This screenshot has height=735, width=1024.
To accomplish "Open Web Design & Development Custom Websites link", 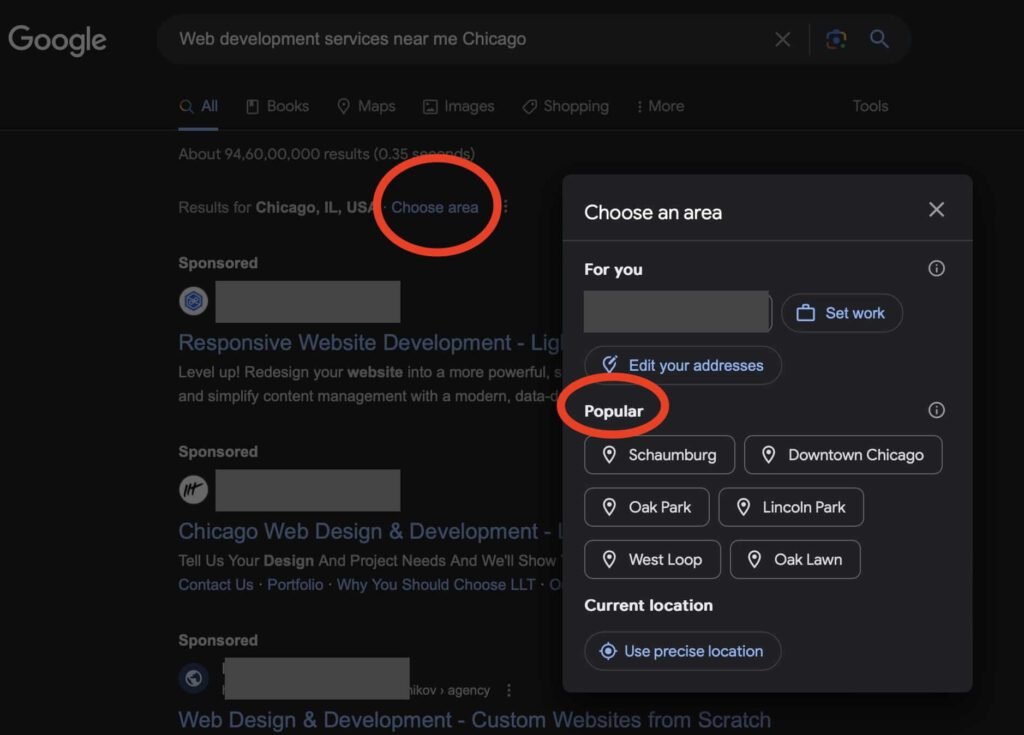I will pos(475,720).
